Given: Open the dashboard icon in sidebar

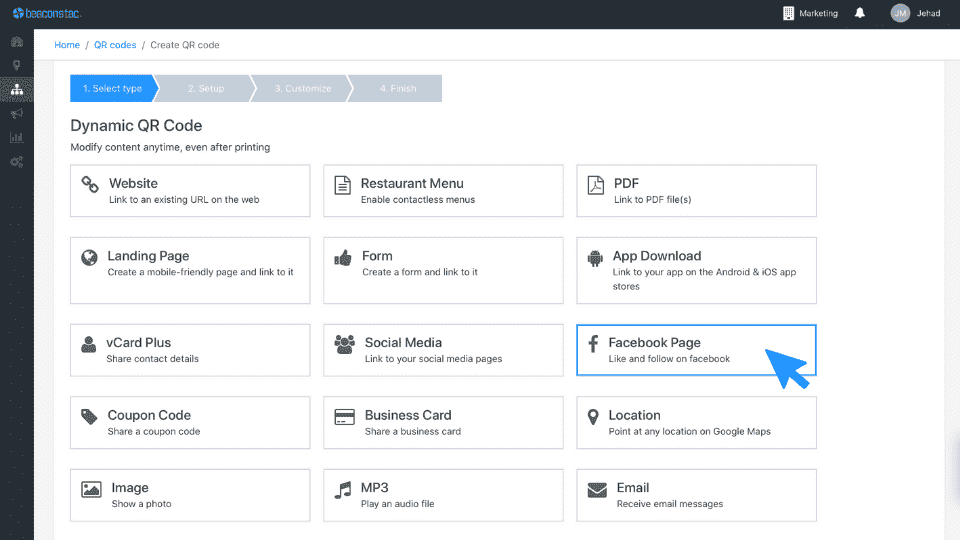Looking at the screenshot, I should [17, 42].
